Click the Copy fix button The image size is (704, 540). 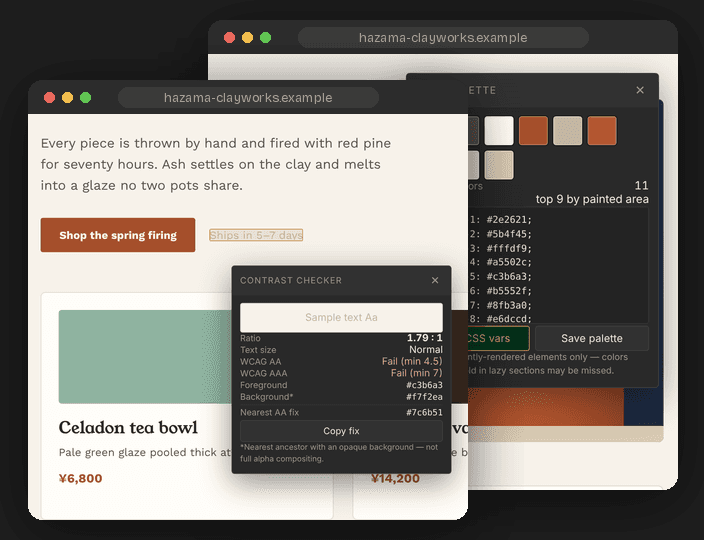click(x=341, y=431)
